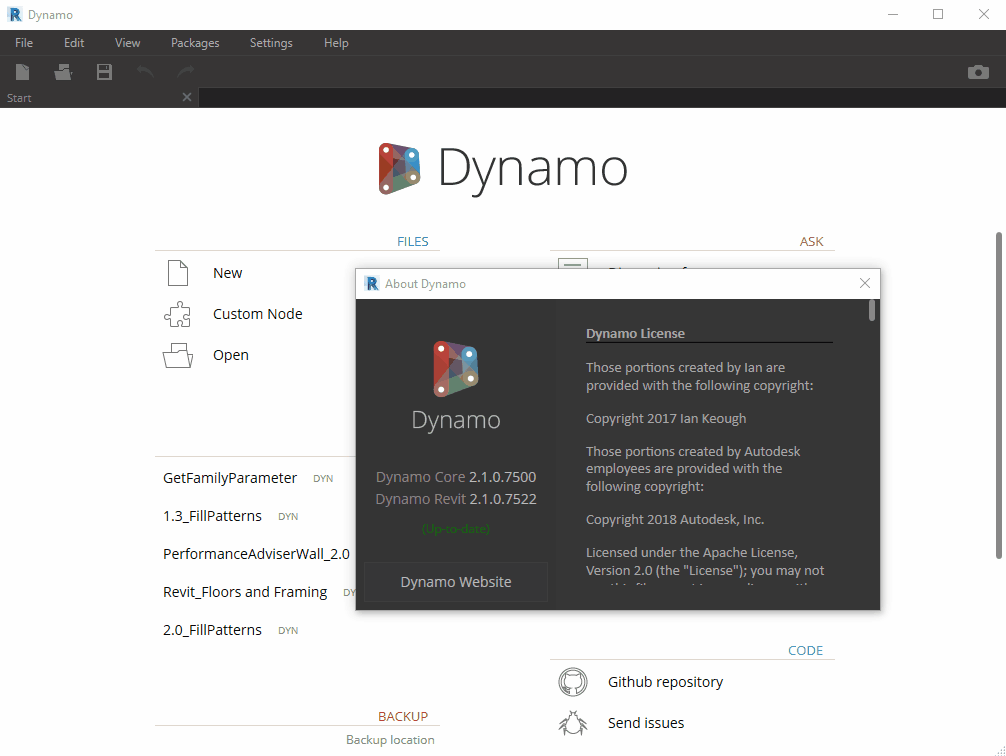Open the Packages menu
Screen dimensions: 1006x756
click(195, 42)
